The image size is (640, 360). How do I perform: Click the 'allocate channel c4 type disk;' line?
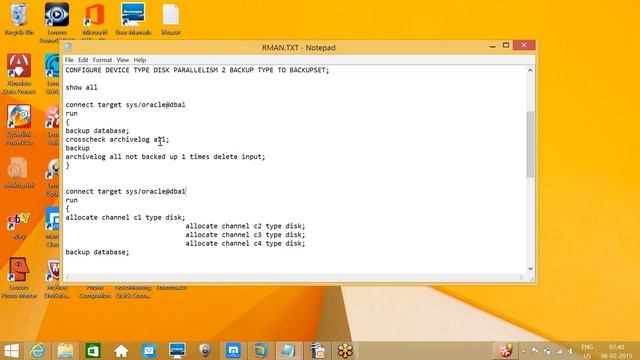click(245, 244)
